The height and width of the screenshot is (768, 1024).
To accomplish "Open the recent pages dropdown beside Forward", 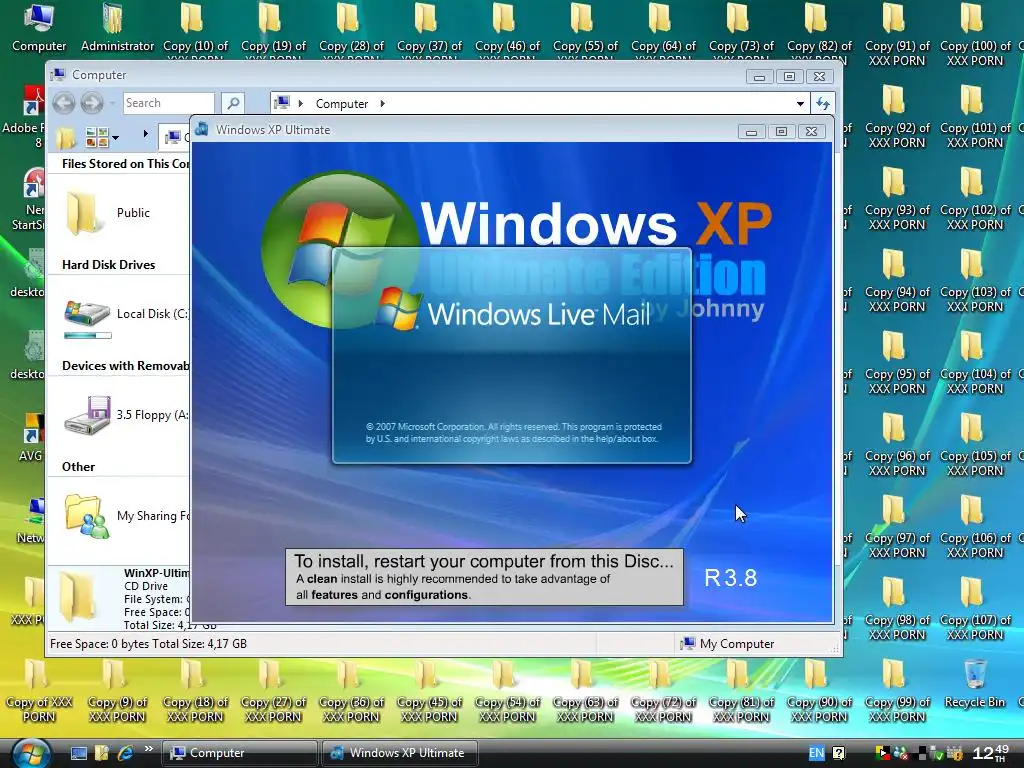I will [x=112, y=103].
